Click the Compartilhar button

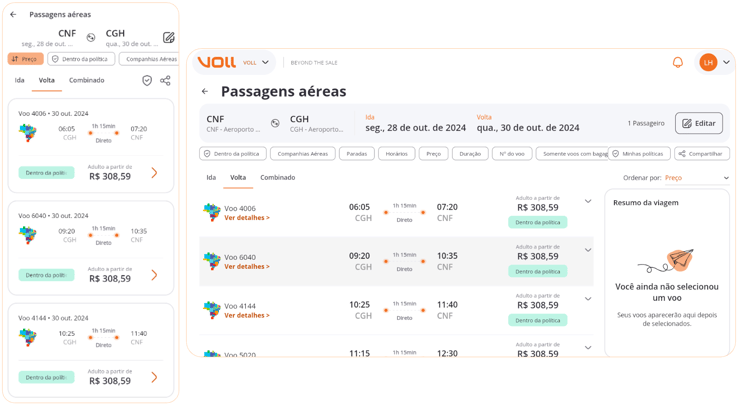tap(702, 154)
